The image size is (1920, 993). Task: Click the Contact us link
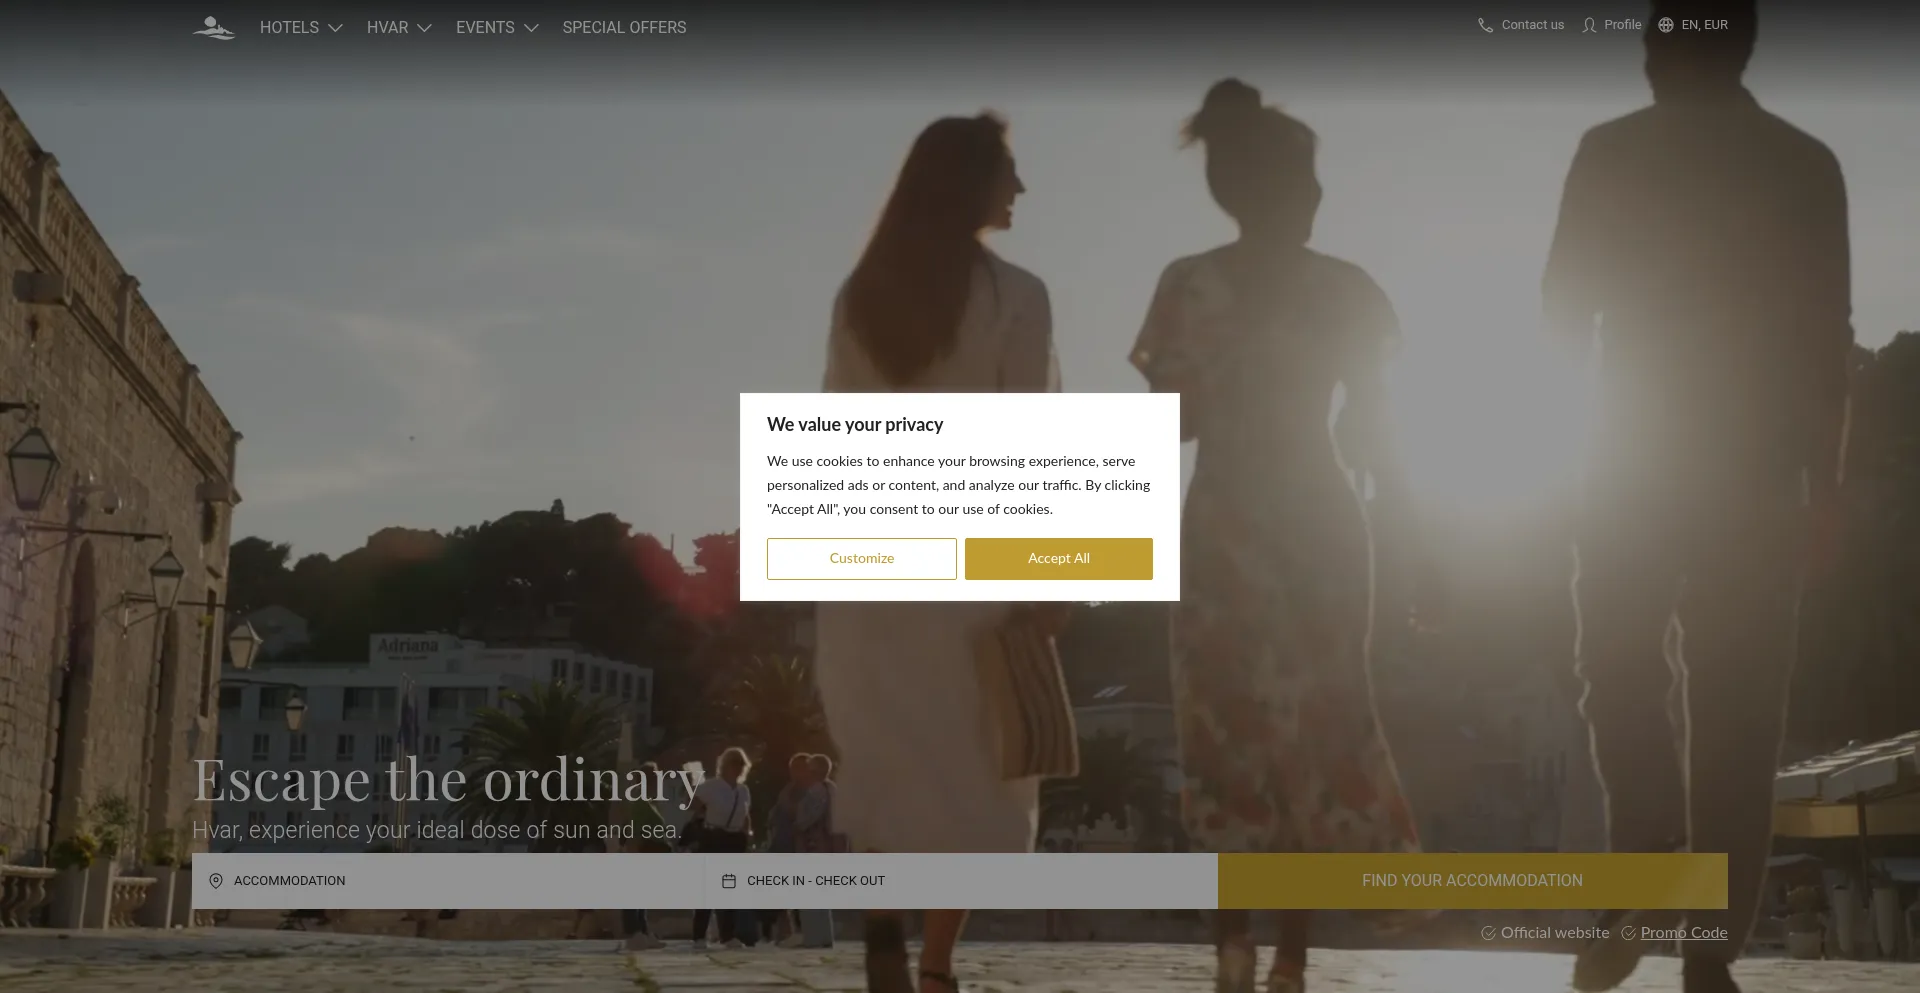pyautogui.click(x=1531, y=25)
